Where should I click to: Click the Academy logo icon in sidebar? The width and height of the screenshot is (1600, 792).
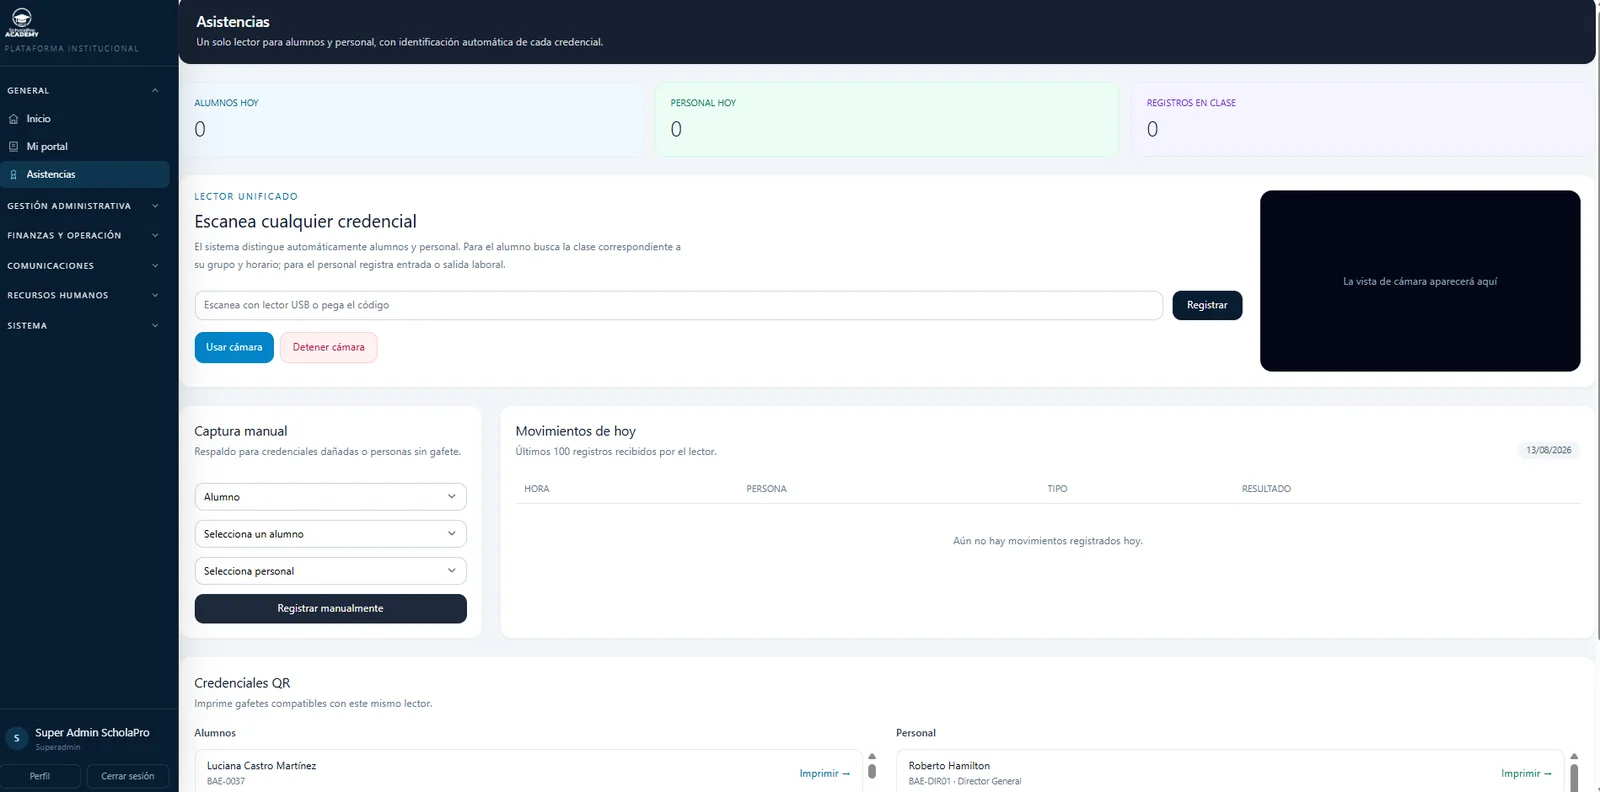[21, 22]
